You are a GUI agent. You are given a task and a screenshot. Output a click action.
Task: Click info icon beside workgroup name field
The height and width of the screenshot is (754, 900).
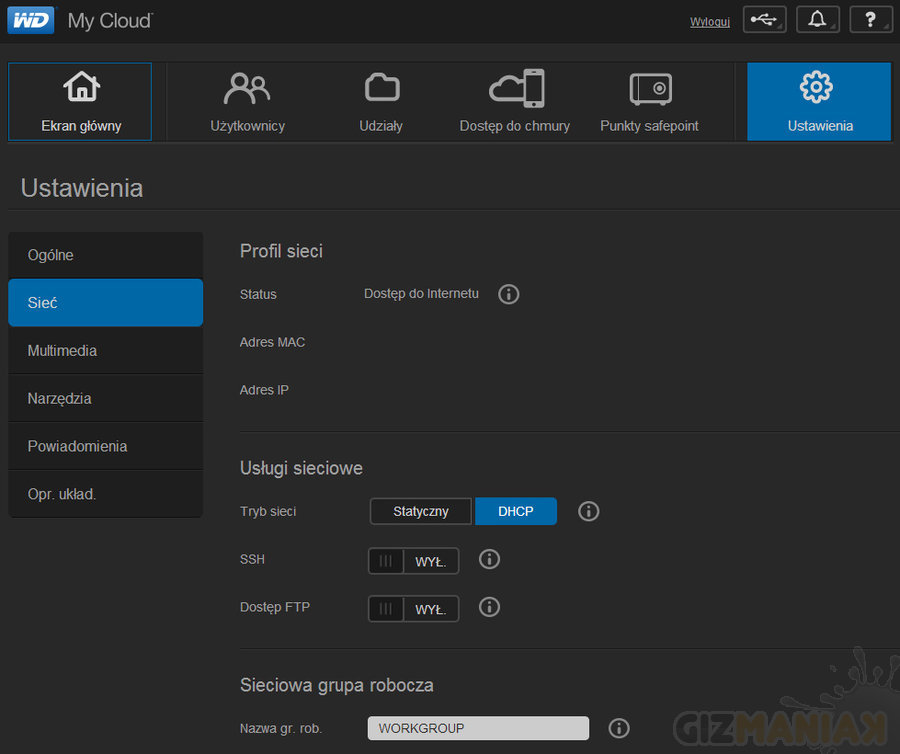coord(619,728)
